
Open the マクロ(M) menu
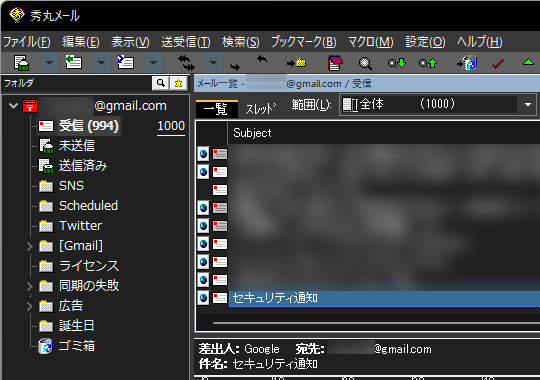[371, 42]
